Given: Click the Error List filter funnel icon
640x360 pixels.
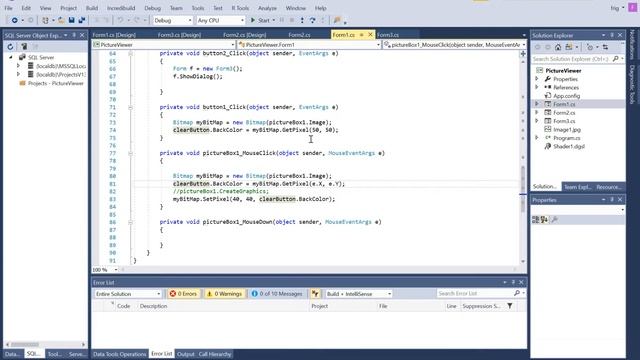Looking at the screenshot, I should [x=510, y=306].
